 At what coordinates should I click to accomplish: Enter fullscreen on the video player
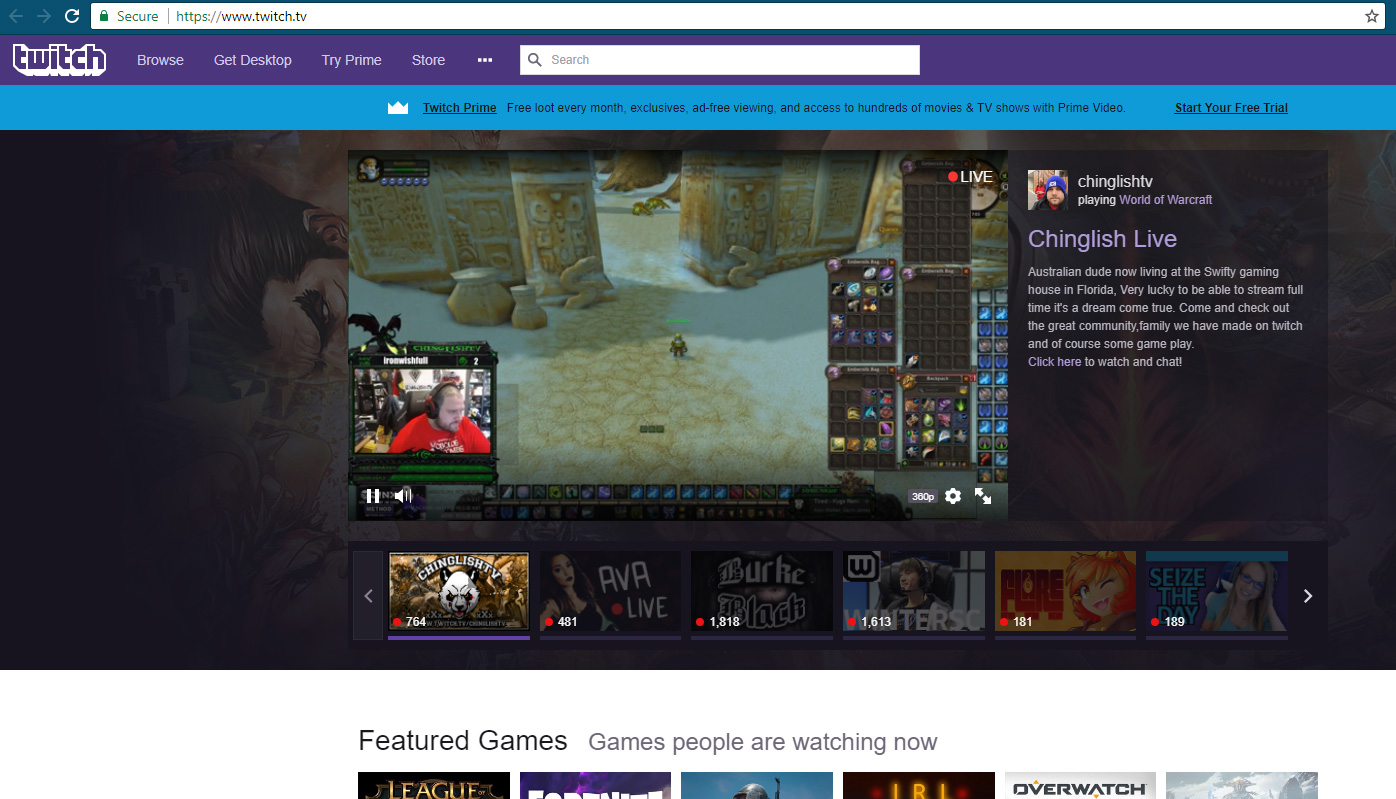click(983, 496)
